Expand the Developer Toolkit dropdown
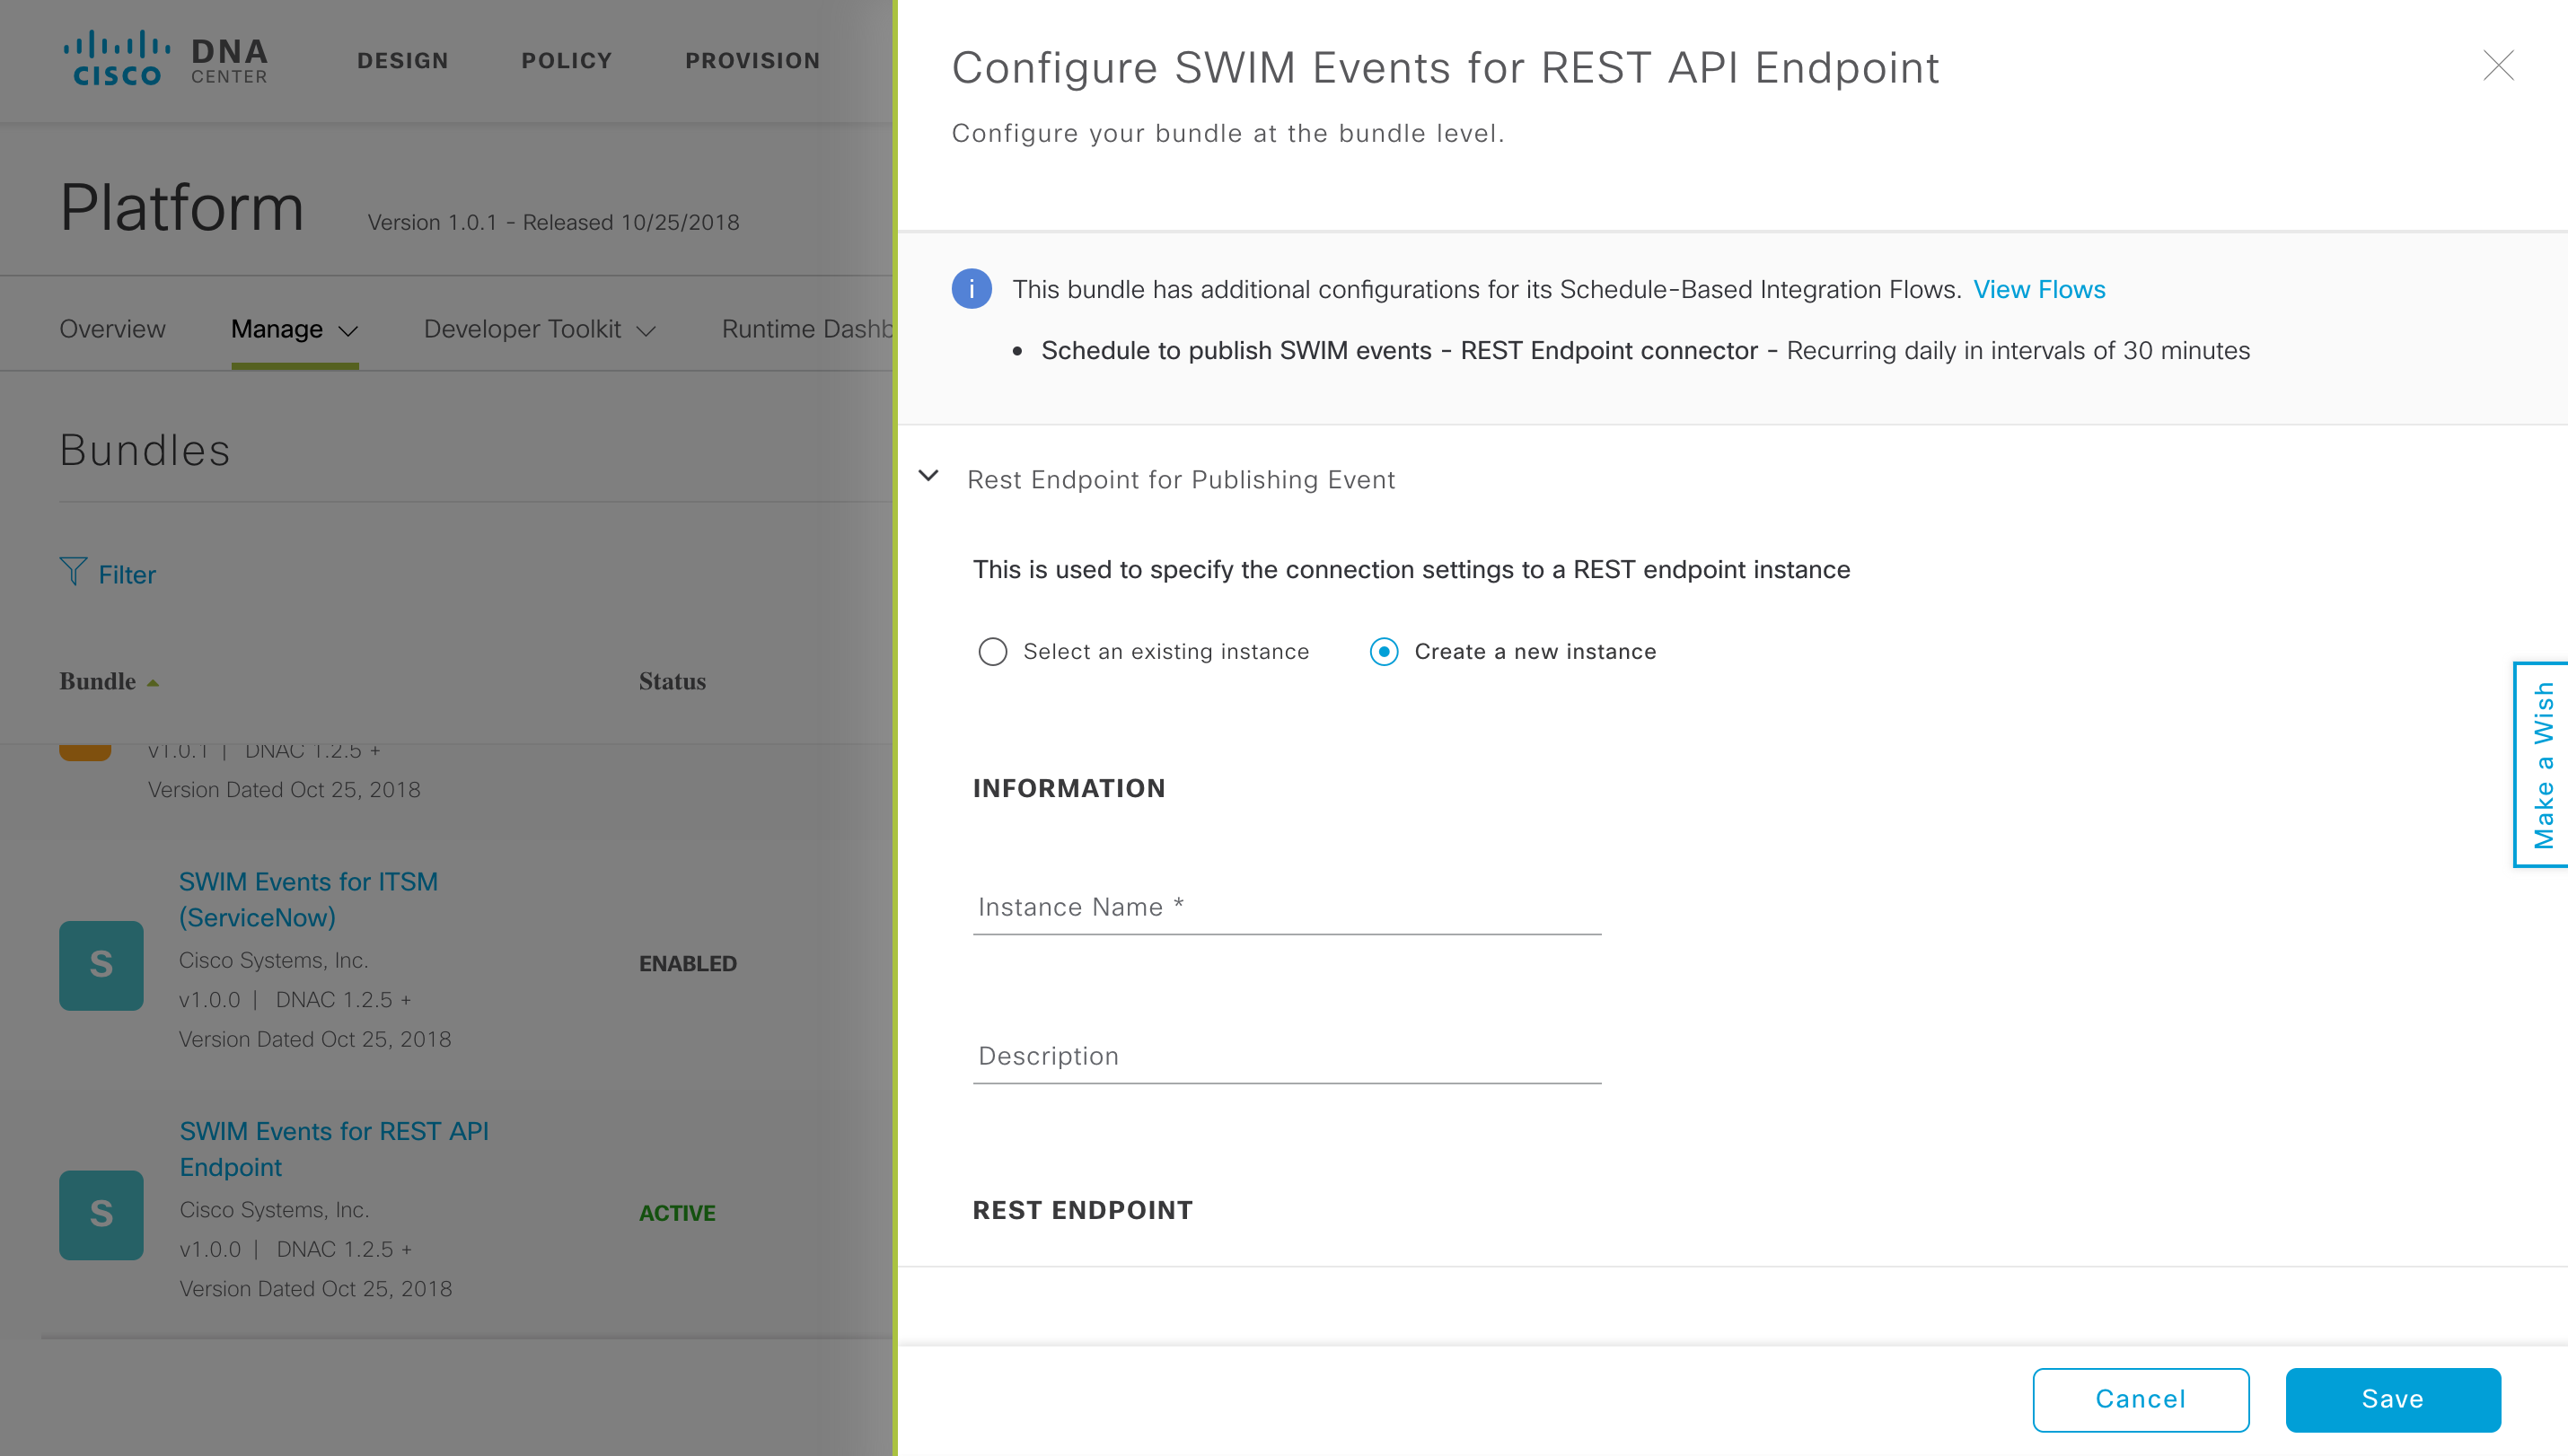Image resolution: width=2568 pixels, height=1456 pixels. [539, 330]
